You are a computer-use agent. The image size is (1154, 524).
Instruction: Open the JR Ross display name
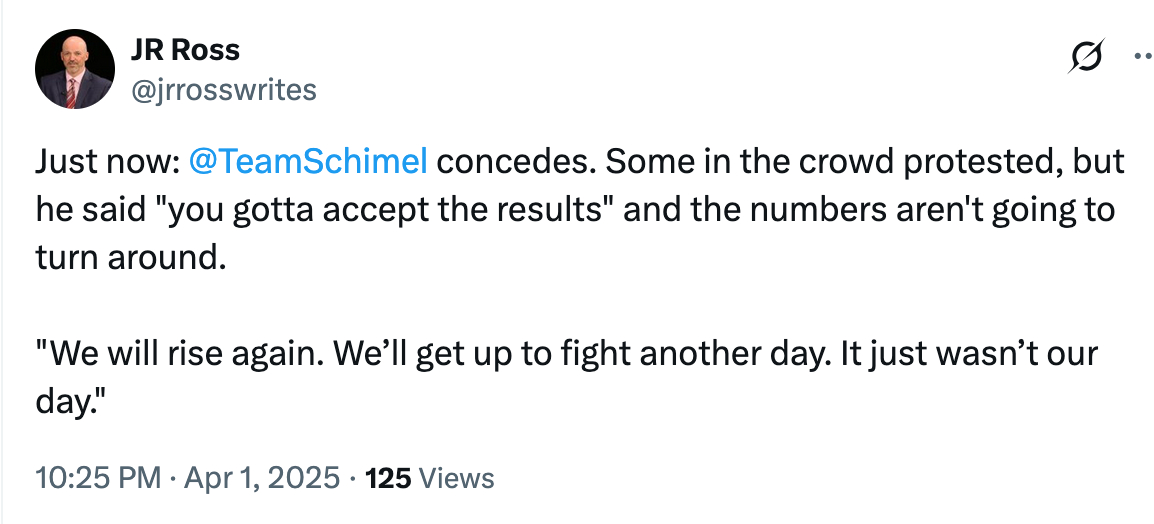(185, 50)
